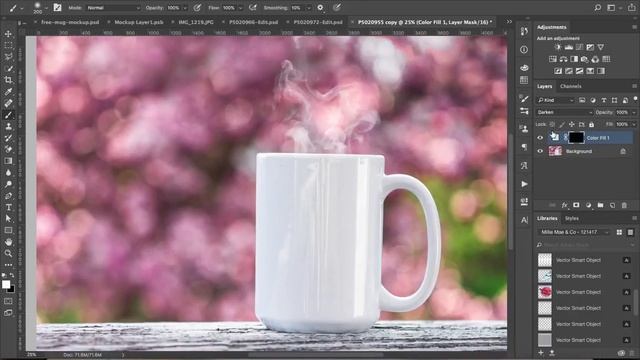Select the Move tool

click(x=8, y=34)
